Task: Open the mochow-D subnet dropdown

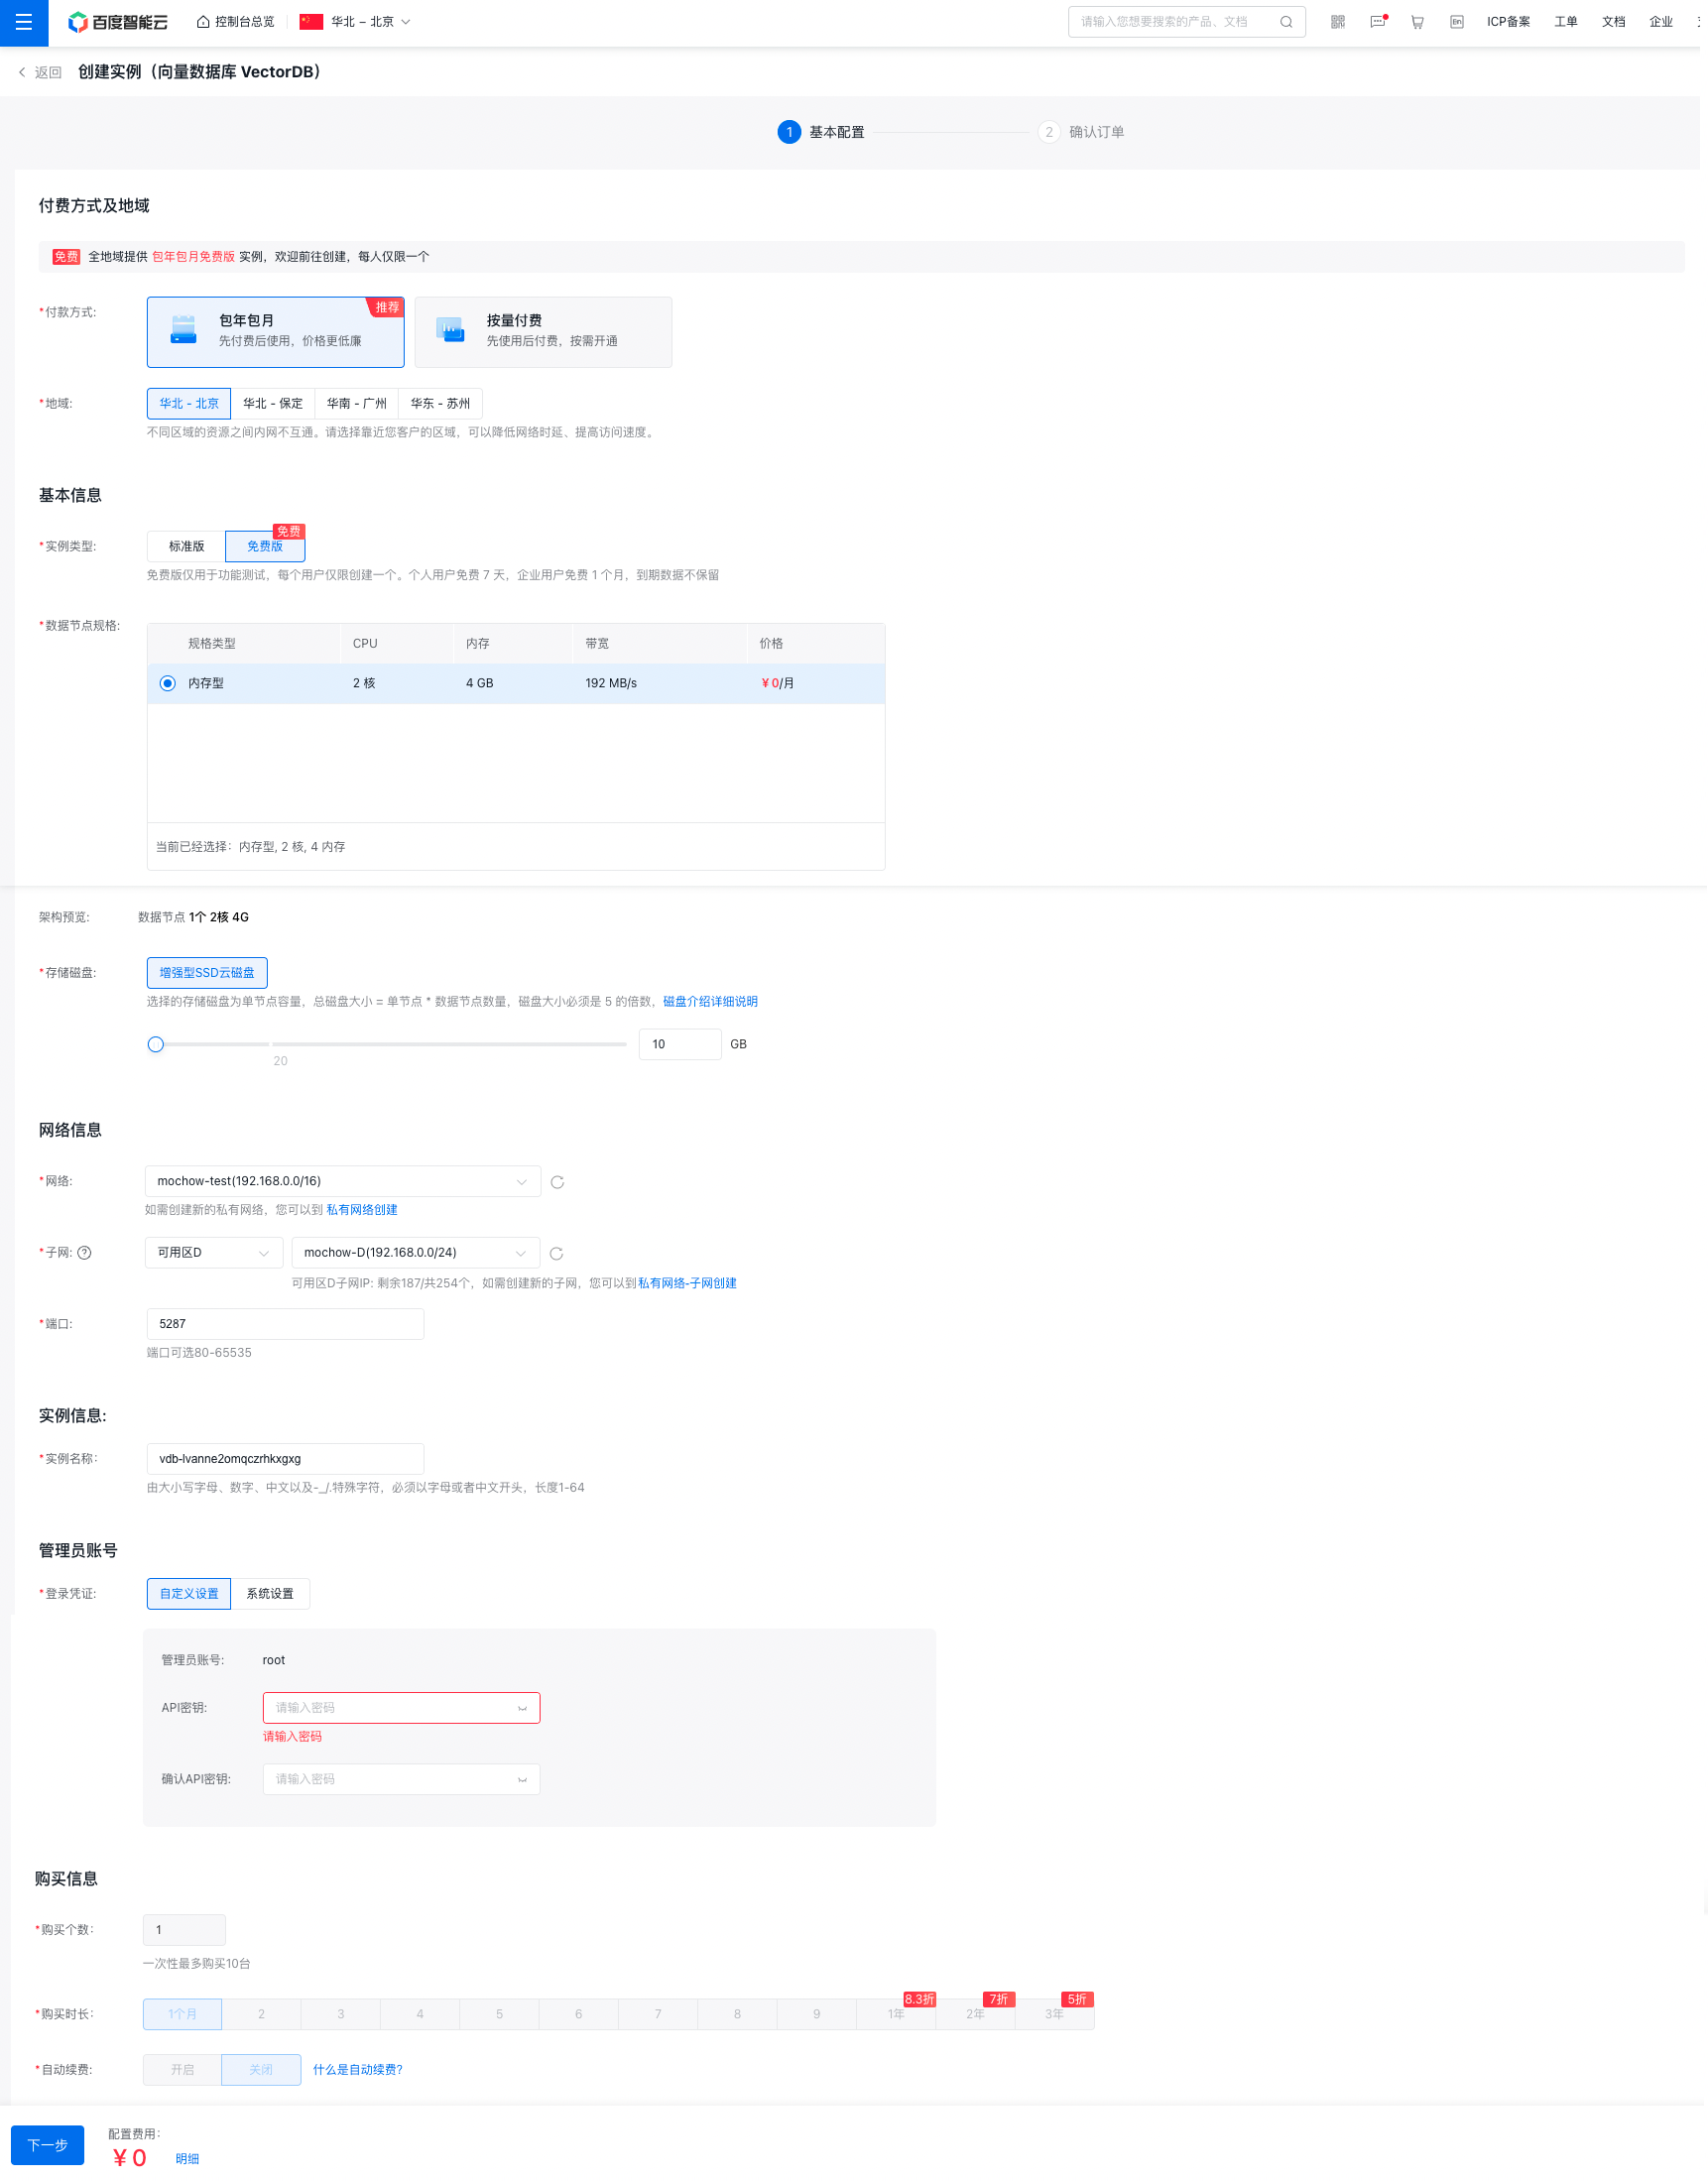Action: [415, 1252]
